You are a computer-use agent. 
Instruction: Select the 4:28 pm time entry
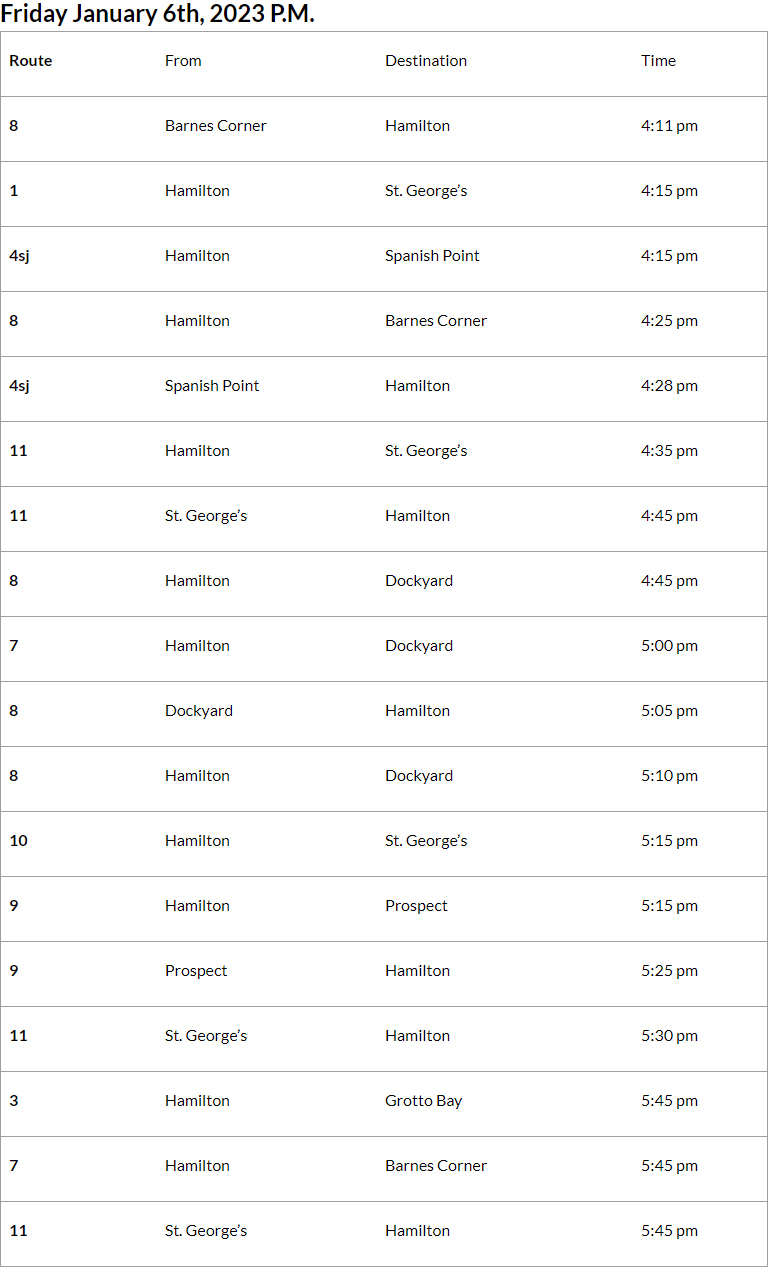click(x=669, y=386)
